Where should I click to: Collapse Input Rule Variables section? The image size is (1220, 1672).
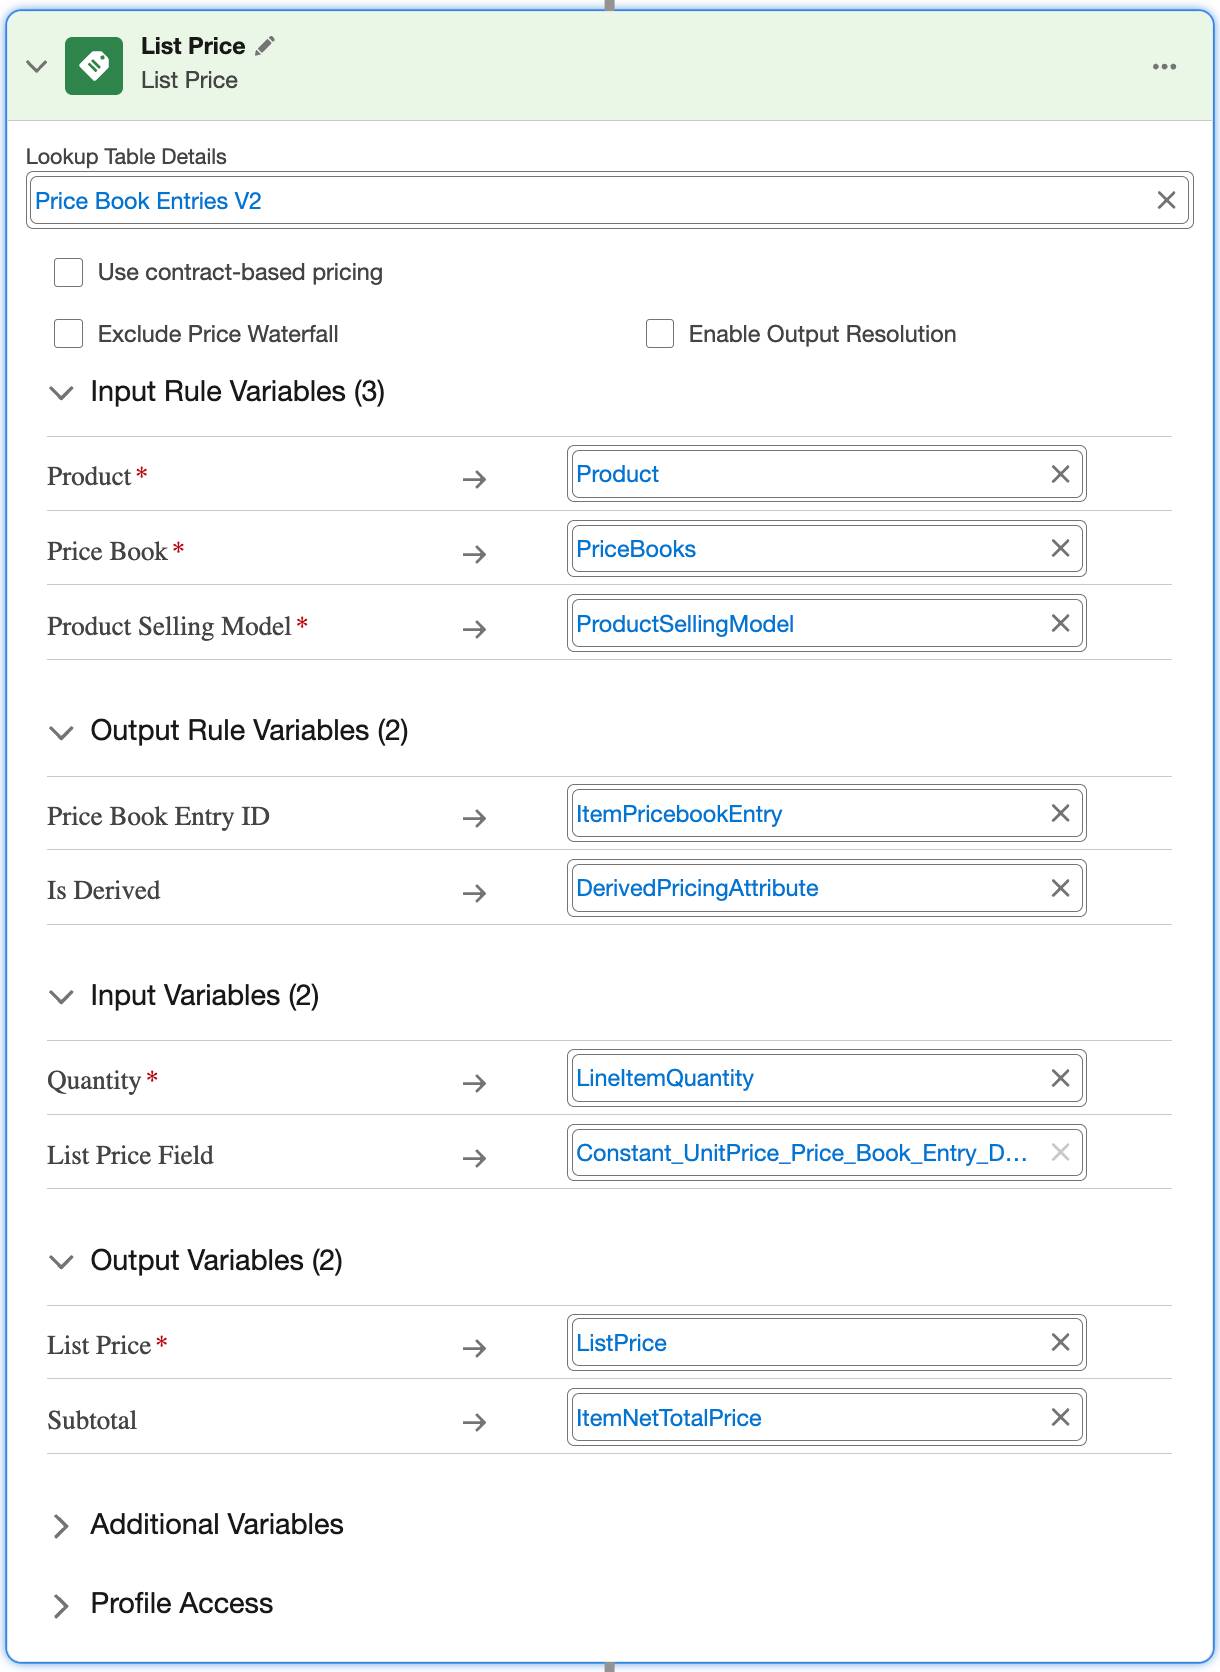click(61, 393)
